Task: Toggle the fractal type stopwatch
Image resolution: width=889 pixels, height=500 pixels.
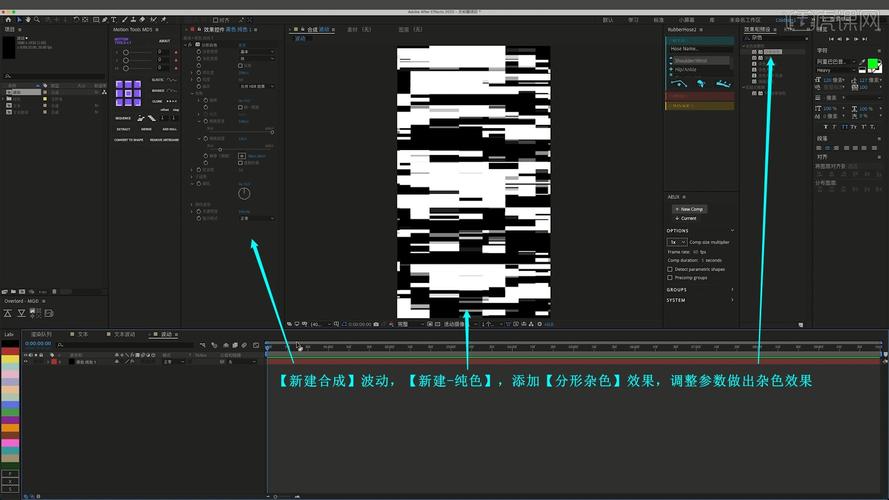Action: tap(199, 52)
